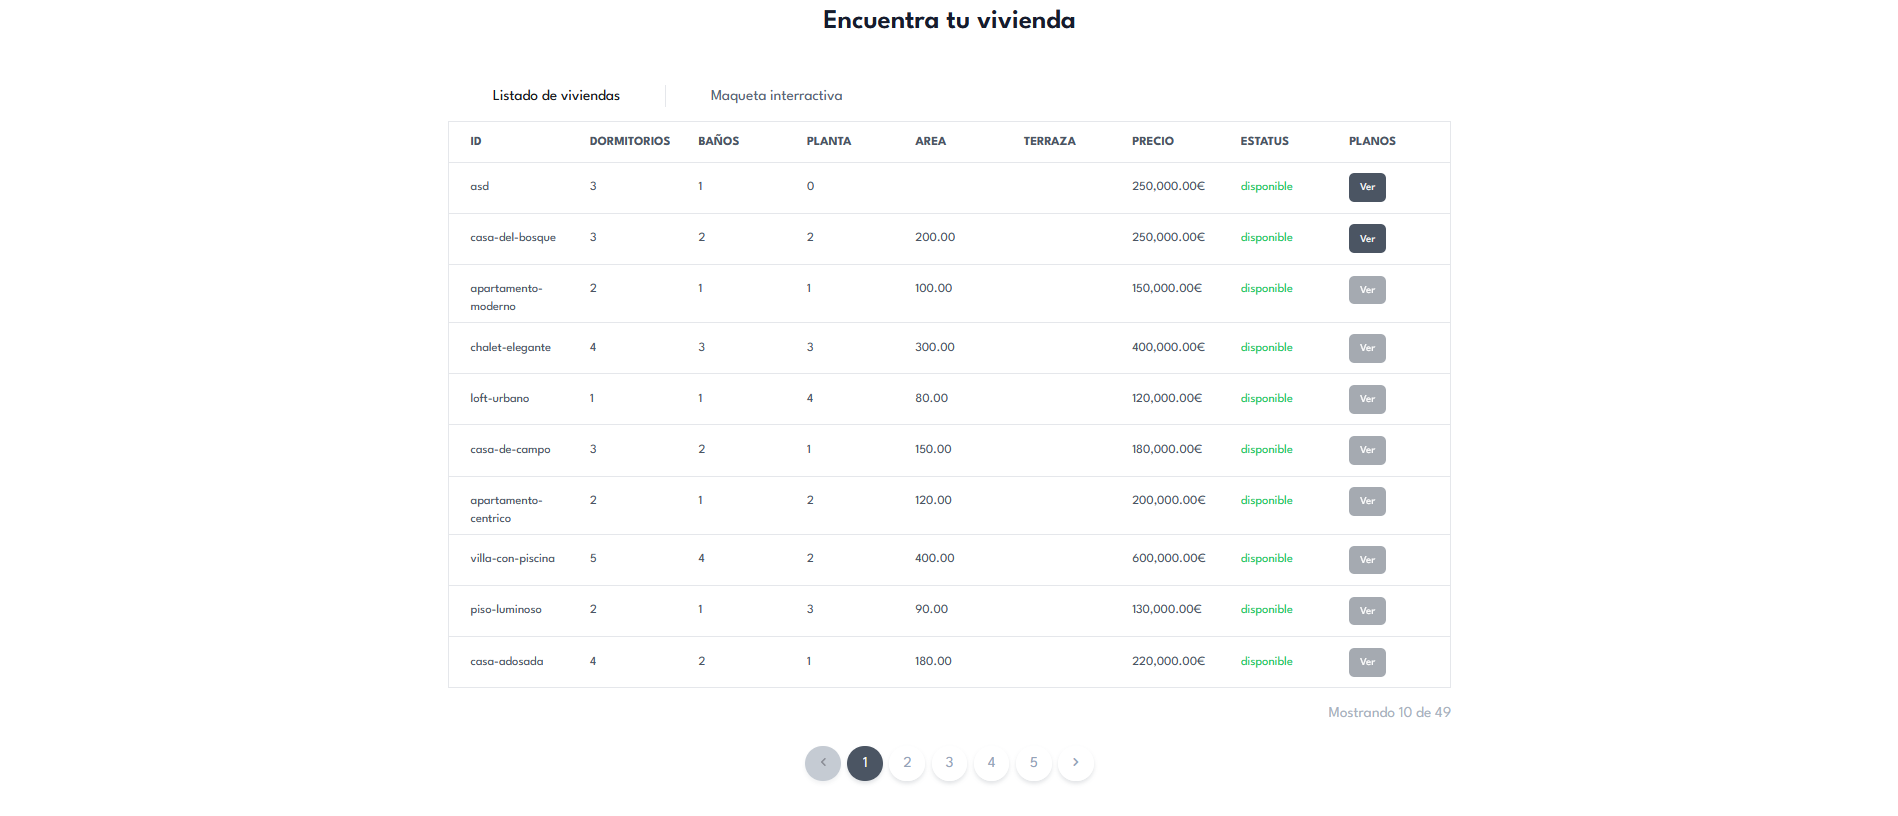This screenshot has height=816, width=1898.
Task: View plans for casa-de-campo
Action: [1366, 450]
